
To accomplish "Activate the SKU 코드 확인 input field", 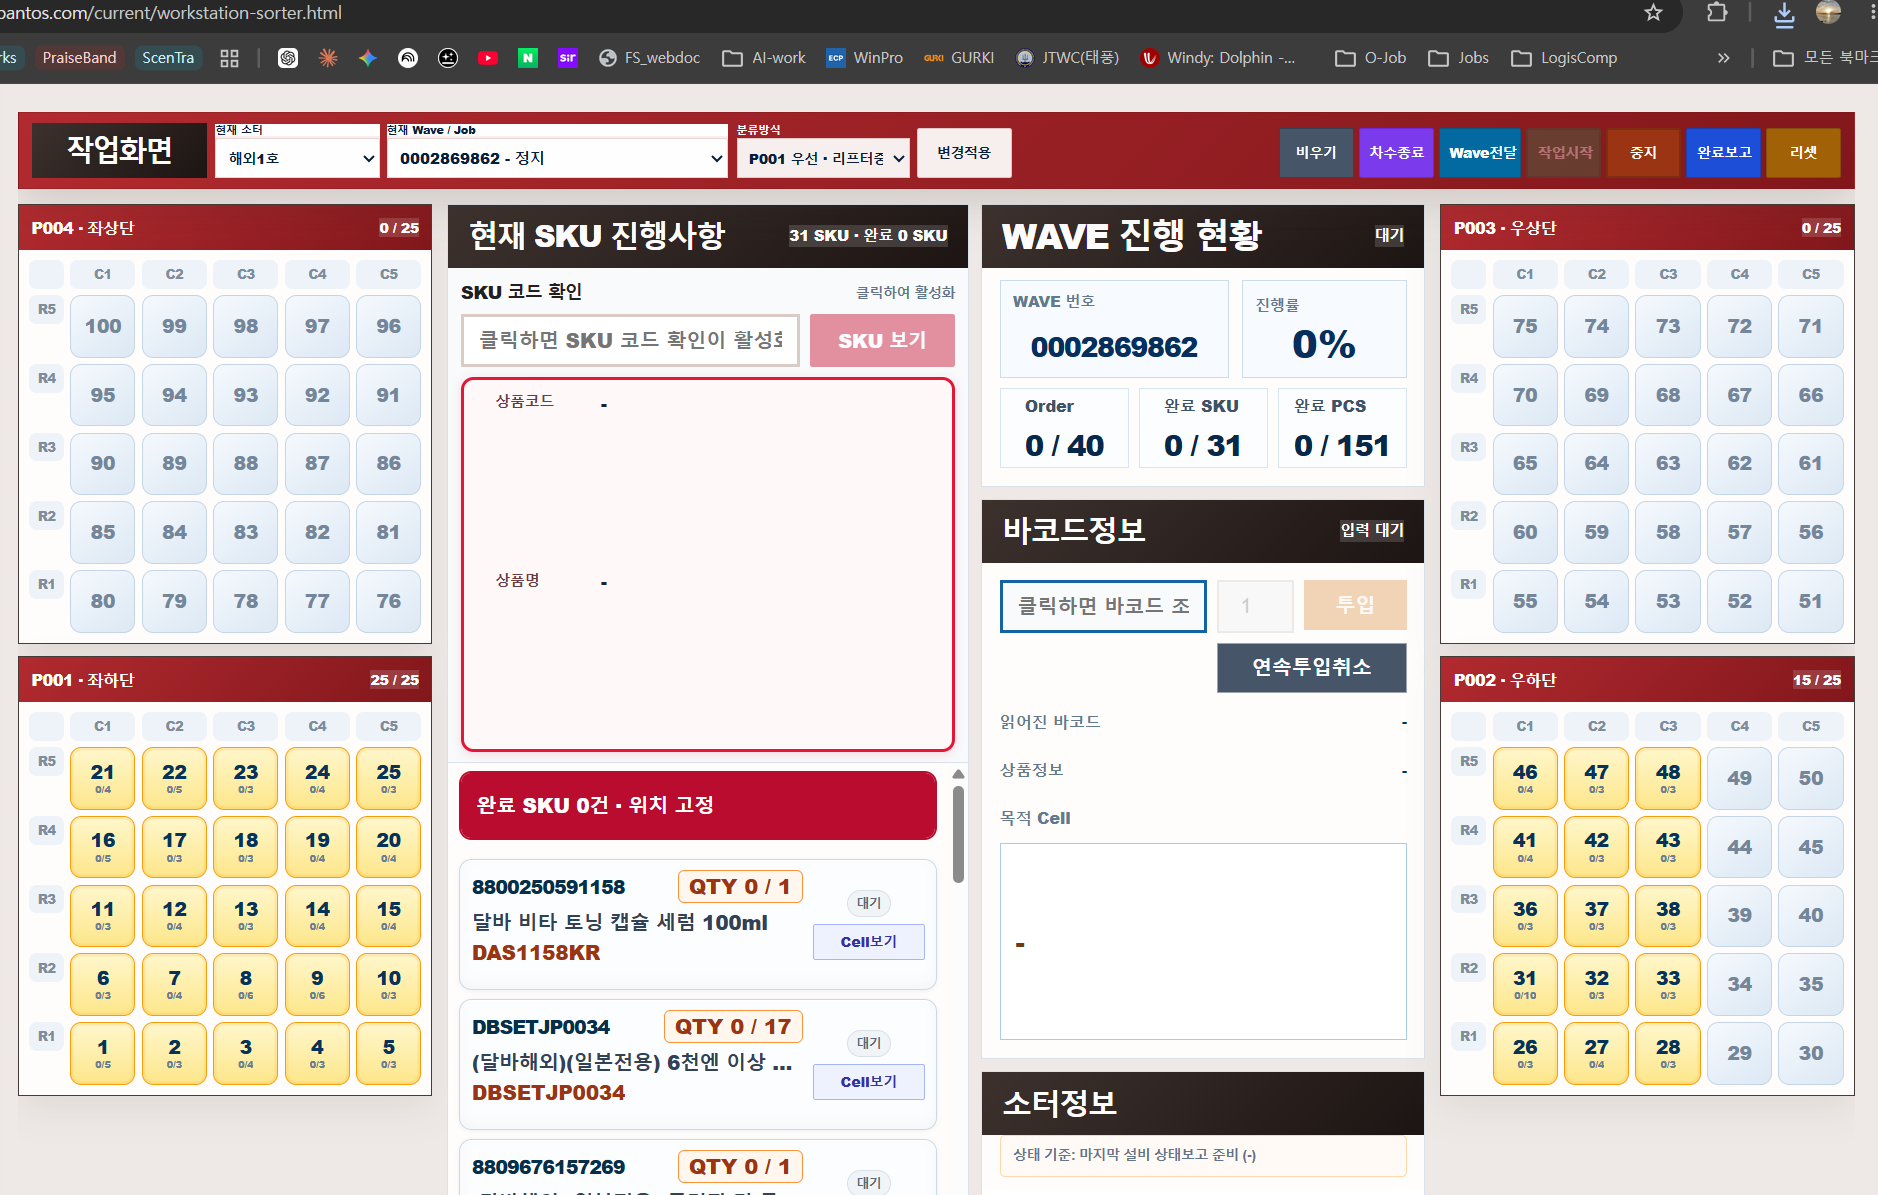I will [x=630, y=340].
